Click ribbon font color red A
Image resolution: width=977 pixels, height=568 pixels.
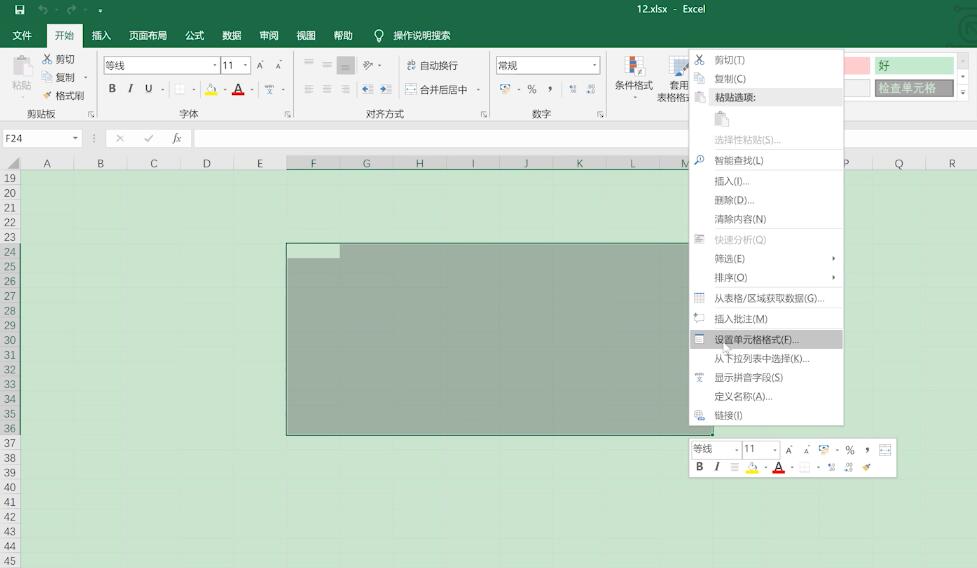click(237, 89)
